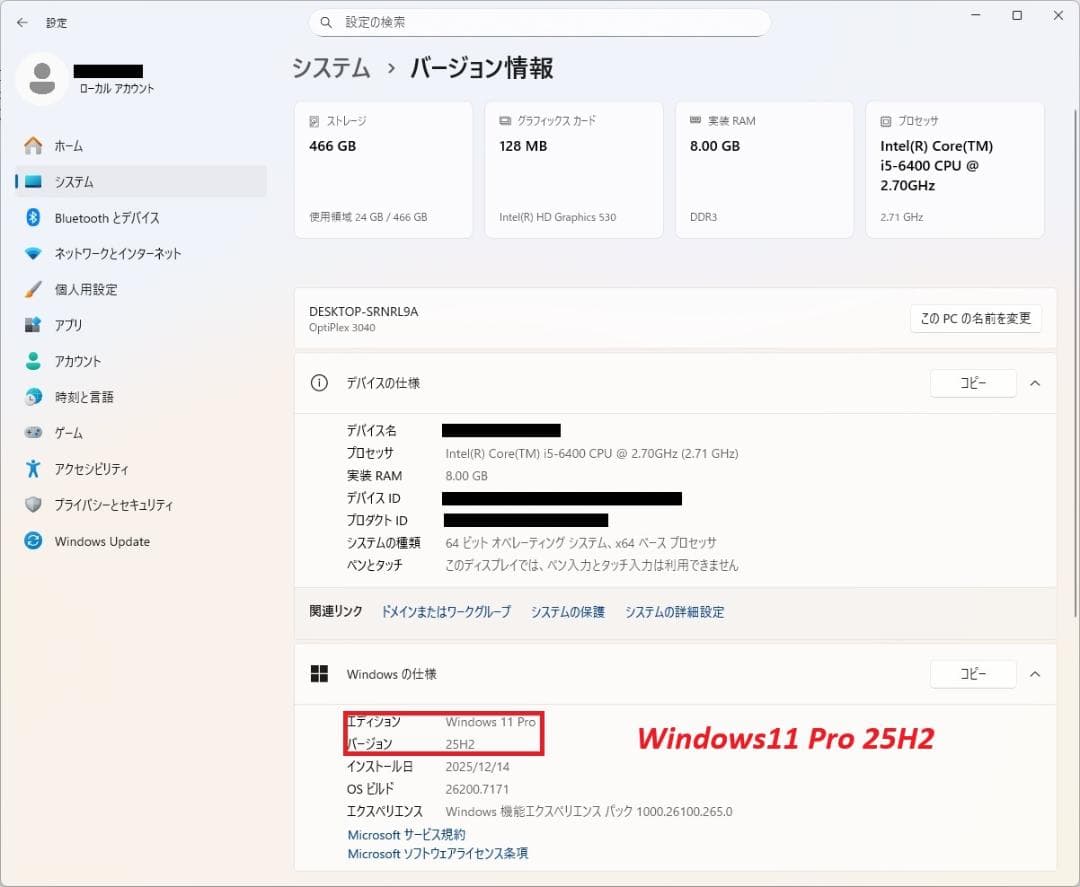Click the グラフィックス カード icon
1080x887 pixels.
505,121
